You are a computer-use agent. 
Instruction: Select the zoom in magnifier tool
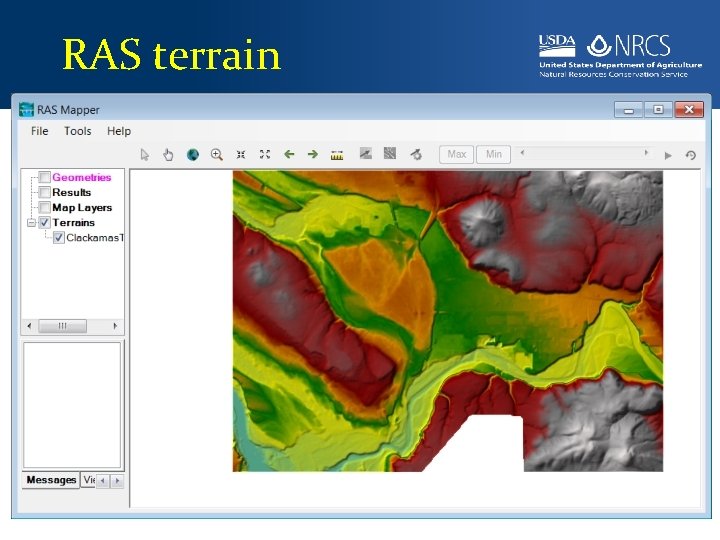(x=217, y=155)
